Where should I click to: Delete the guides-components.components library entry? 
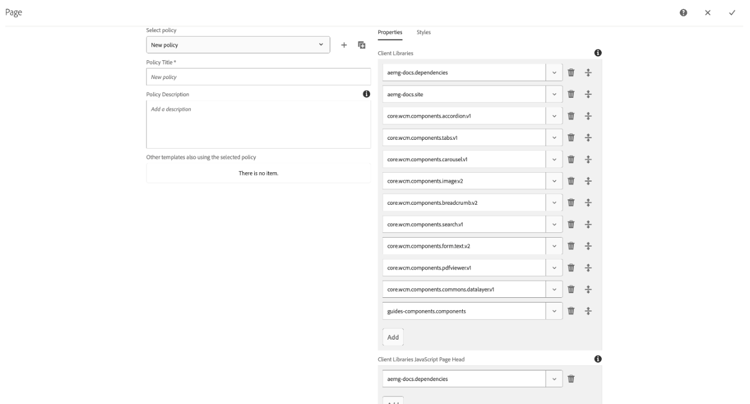tap(571, 311)
